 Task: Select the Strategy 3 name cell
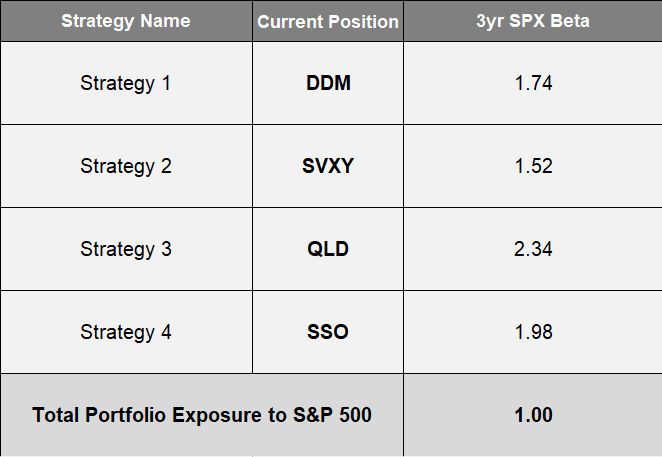pos(126,249)
